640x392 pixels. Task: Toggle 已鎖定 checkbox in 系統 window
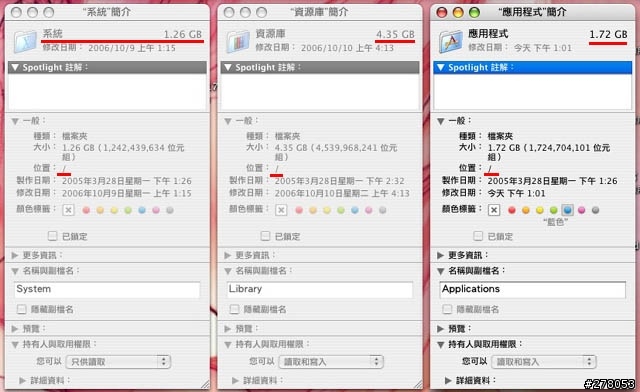pos(53,236)
